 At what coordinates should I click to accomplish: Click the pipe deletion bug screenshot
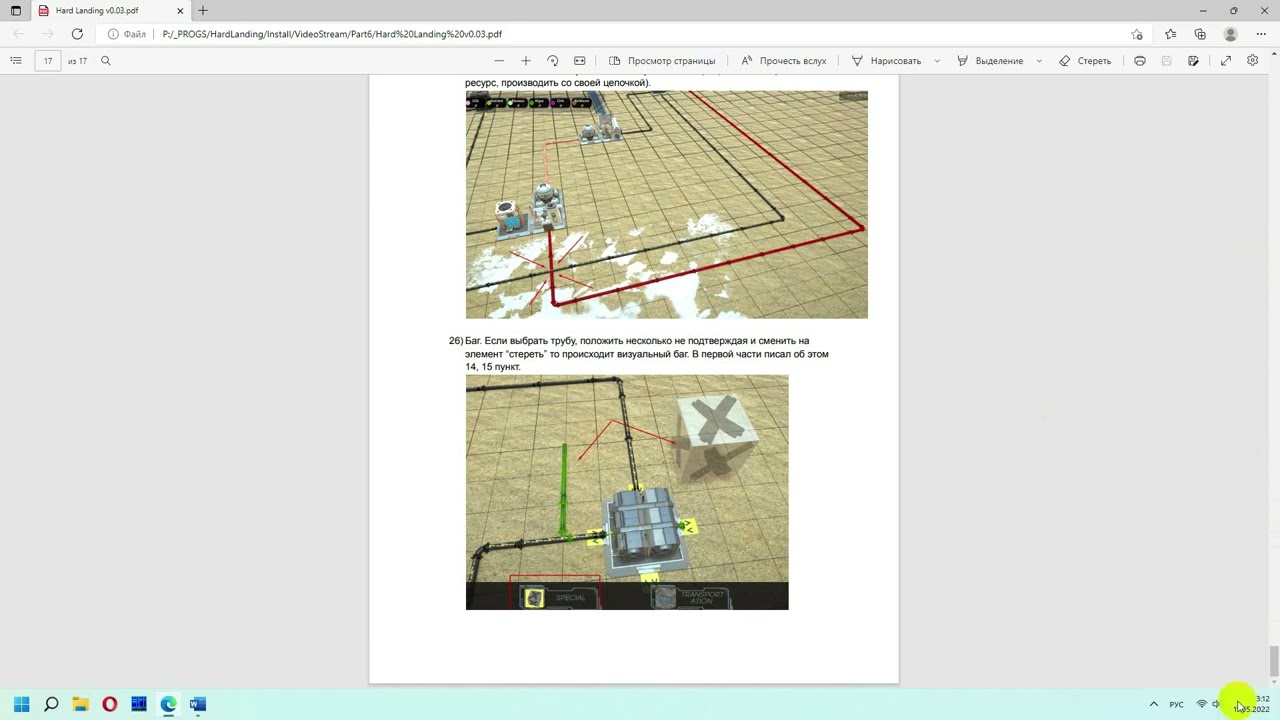point(627,492)
